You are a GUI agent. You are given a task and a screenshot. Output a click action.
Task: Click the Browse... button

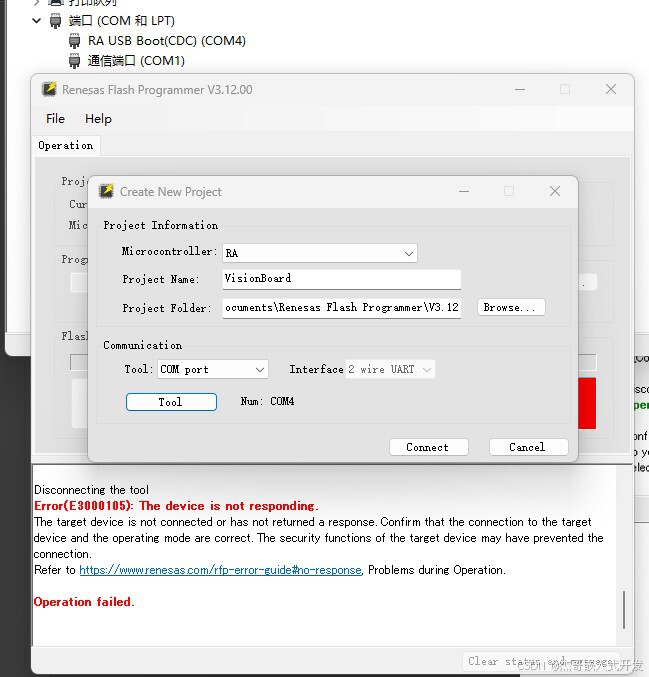[x=511, y=307]
